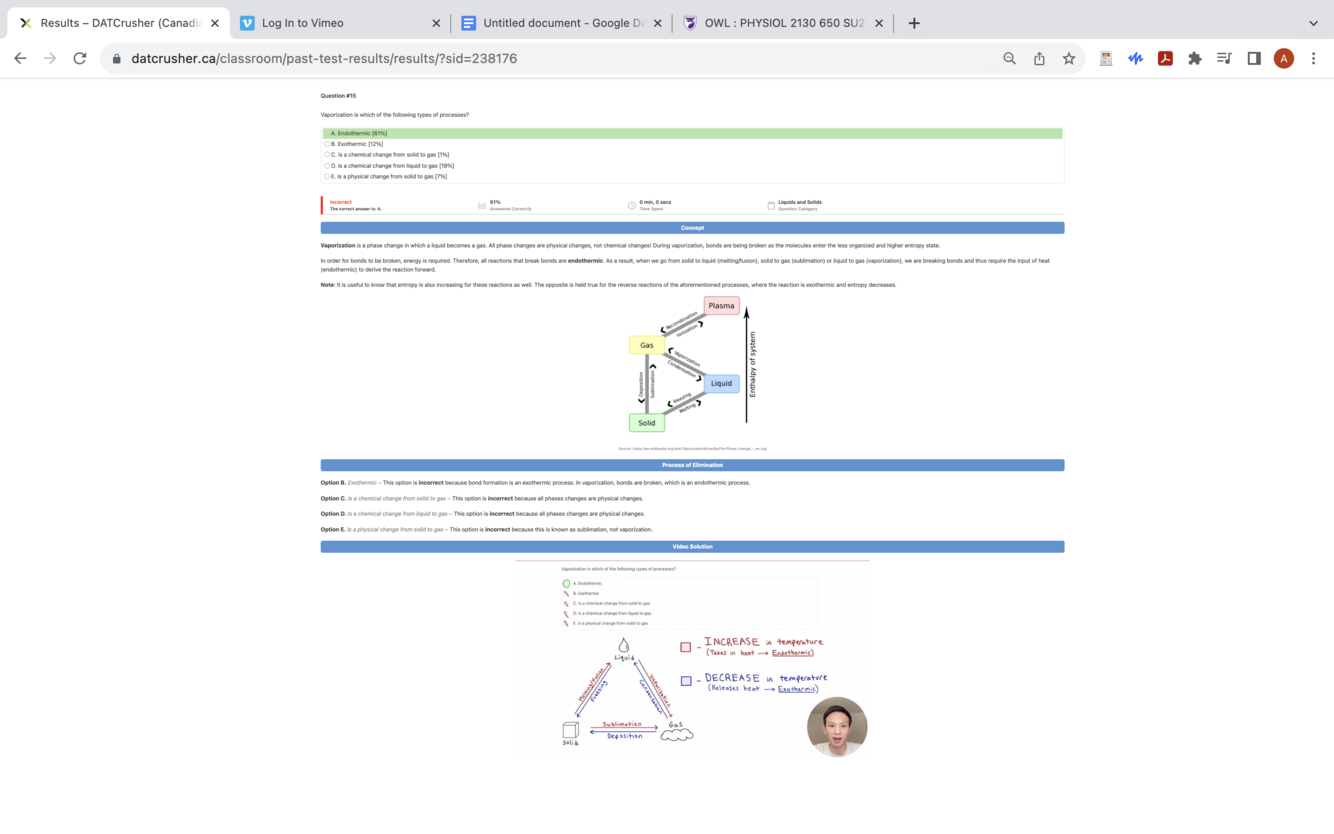
Task: Toggle the browser side panel
Action: click(x=1254, y=58)
